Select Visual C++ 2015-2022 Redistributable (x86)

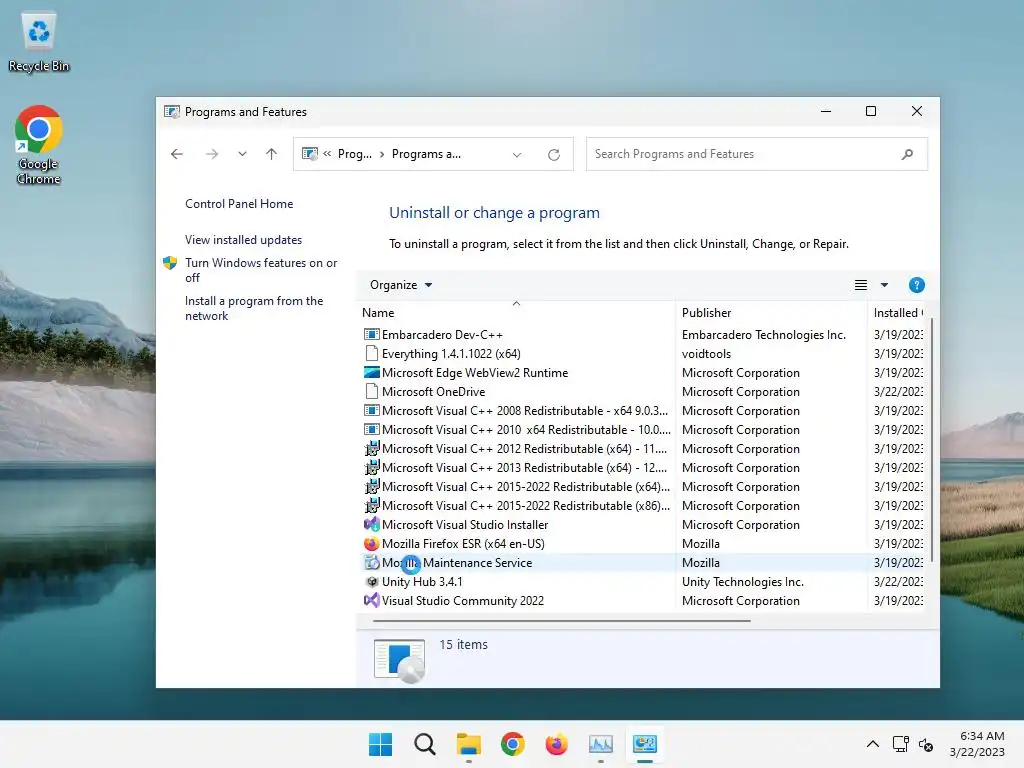[x=516, y=505]
